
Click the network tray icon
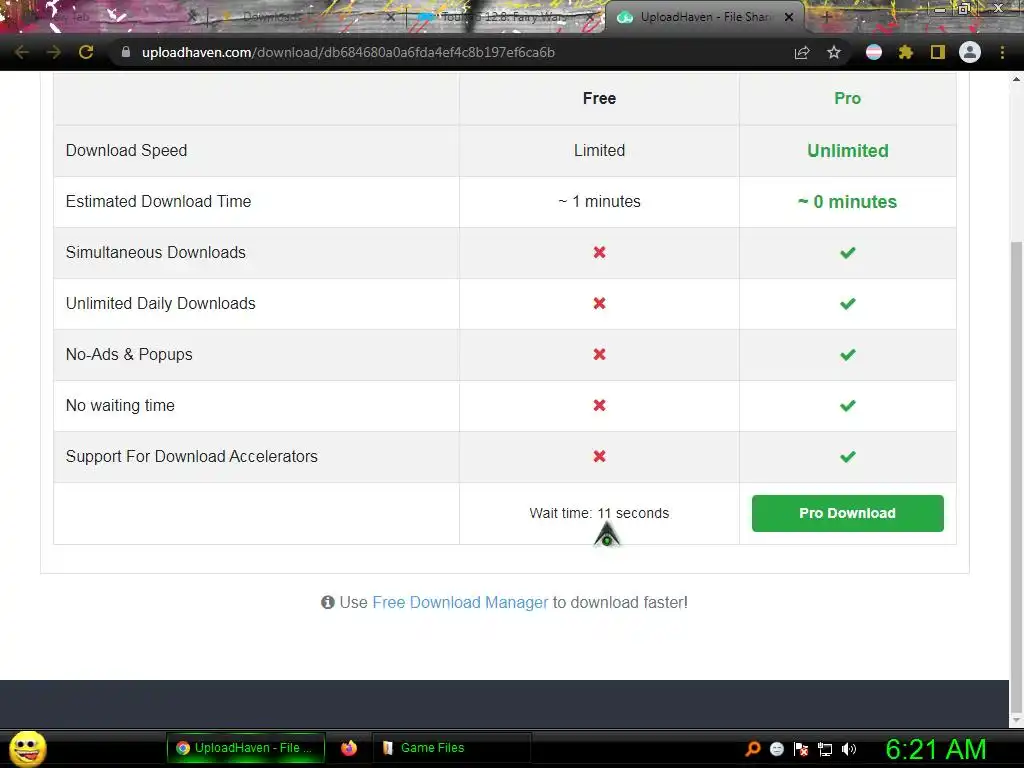coord(825,749)
